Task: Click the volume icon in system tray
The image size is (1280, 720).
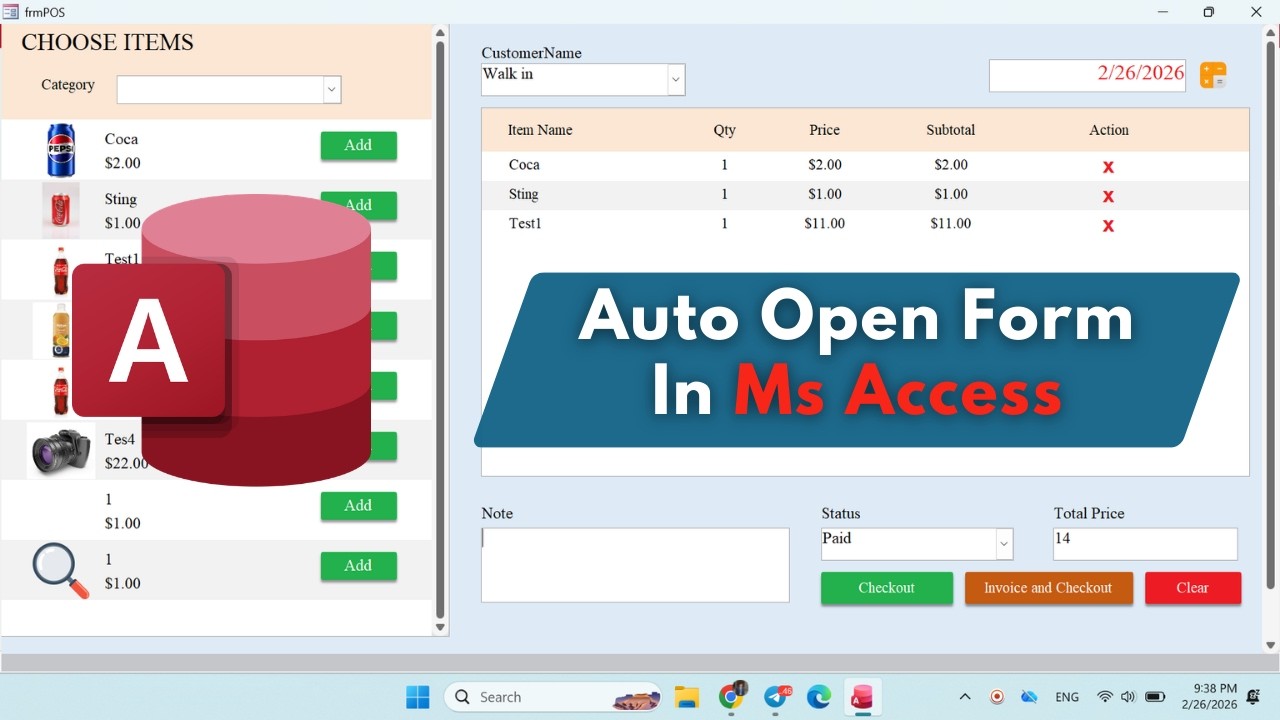Action: coord(1129,697)
